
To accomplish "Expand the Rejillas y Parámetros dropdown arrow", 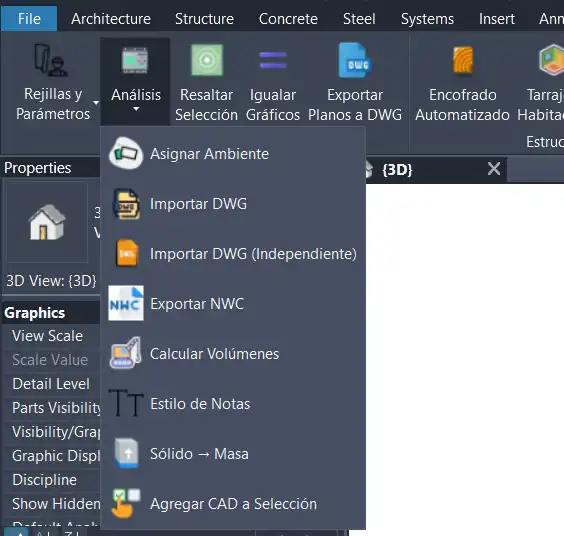I will 96,103.
